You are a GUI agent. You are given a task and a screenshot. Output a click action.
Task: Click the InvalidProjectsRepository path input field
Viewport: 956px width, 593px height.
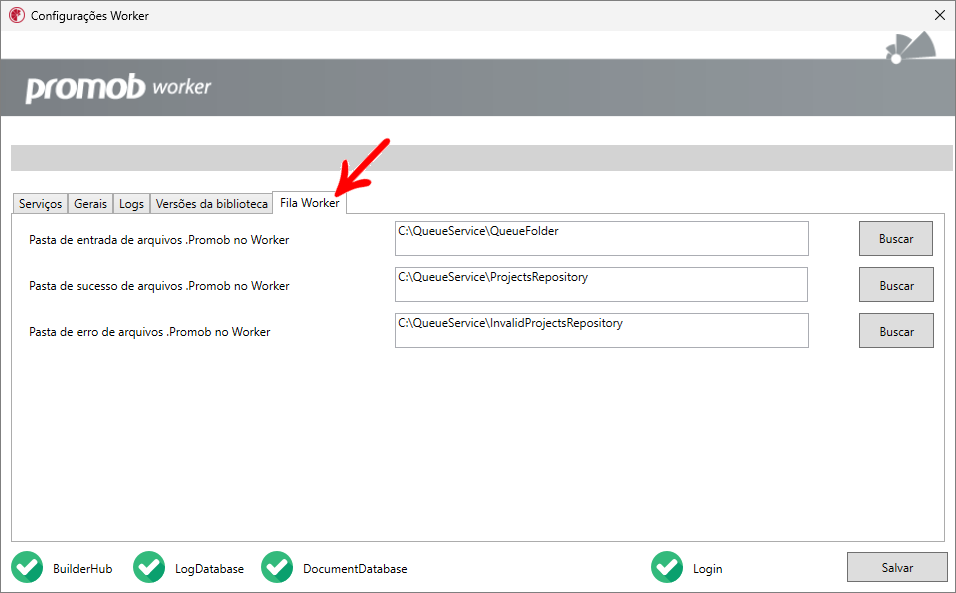pyautogui.click(x=602, y=331)
